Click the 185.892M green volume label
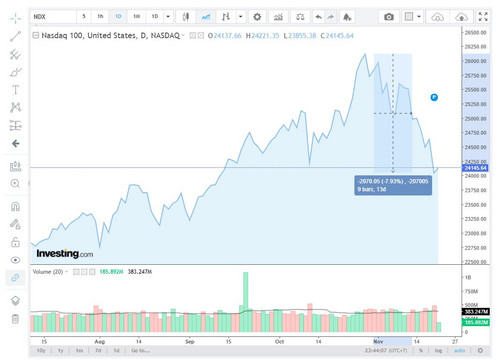 pos(476,322)
